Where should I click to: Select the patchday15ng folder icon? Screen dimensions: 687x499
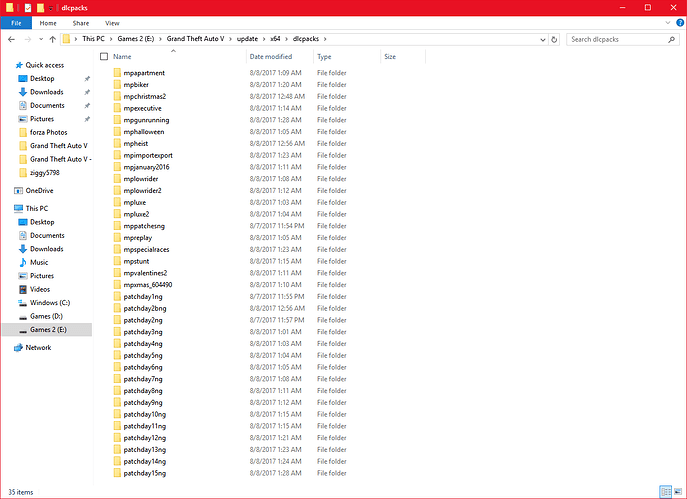[x=117, y=473]
